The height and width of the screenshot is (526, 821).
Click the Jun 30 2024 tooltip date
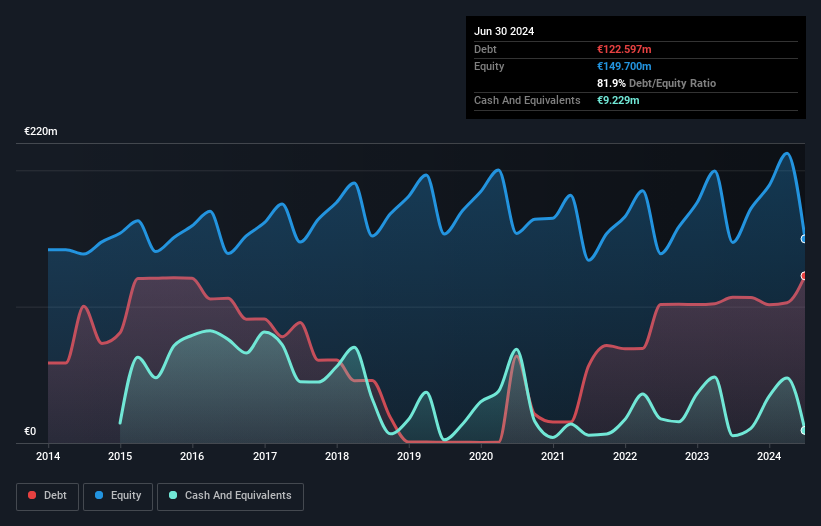(504, 31)
